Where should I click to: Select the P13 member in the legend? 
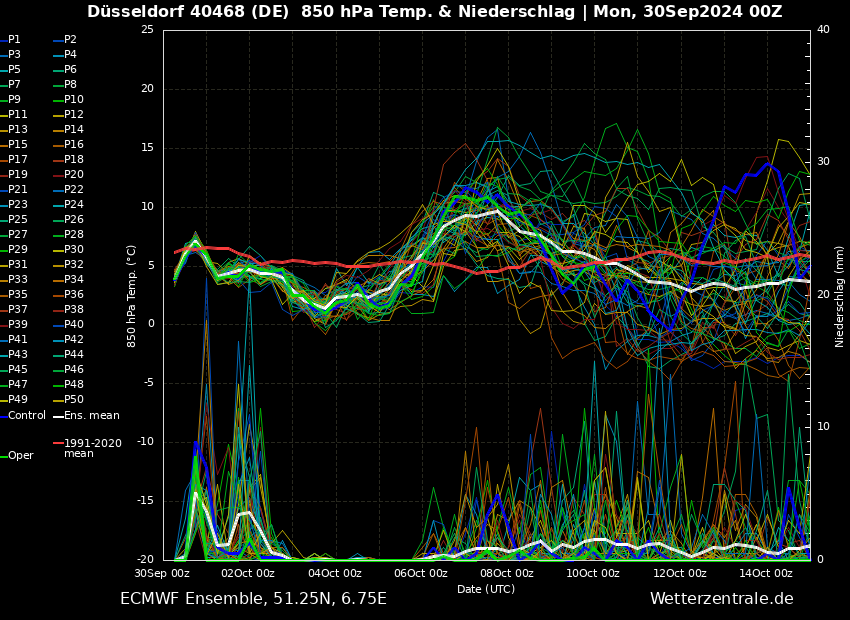(x=13, y=128)
